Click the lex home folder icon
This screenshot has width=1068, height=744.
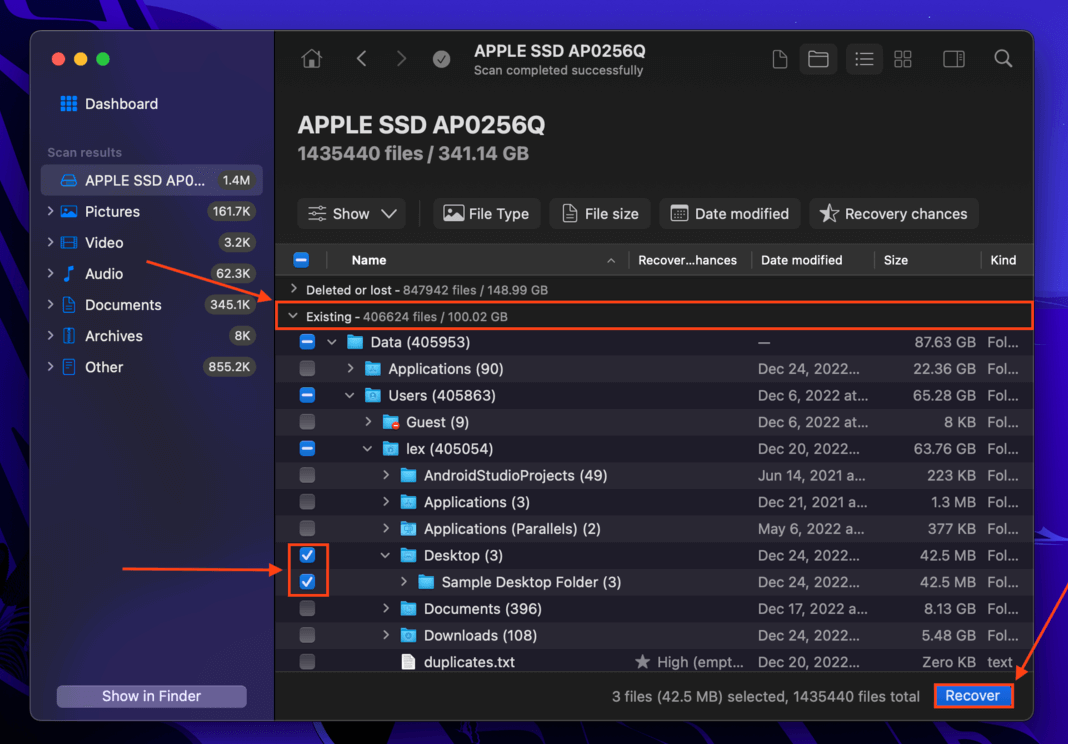click(390, 449)
